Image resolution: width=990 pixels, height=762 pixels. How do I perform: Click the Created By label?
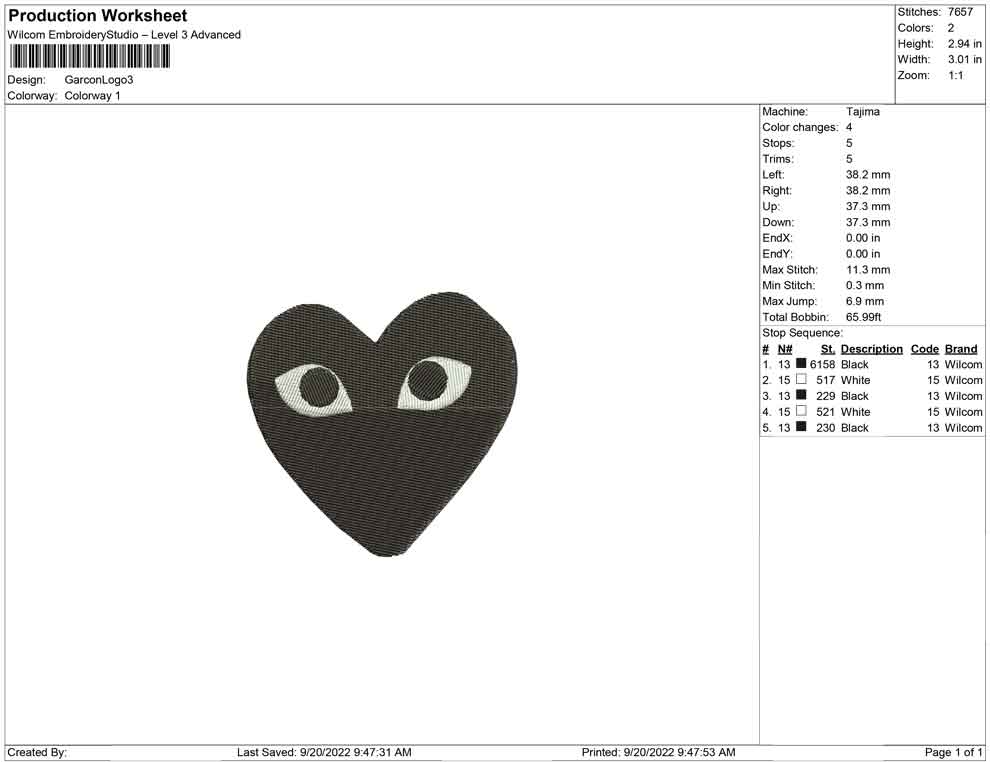tap(37, 753)
